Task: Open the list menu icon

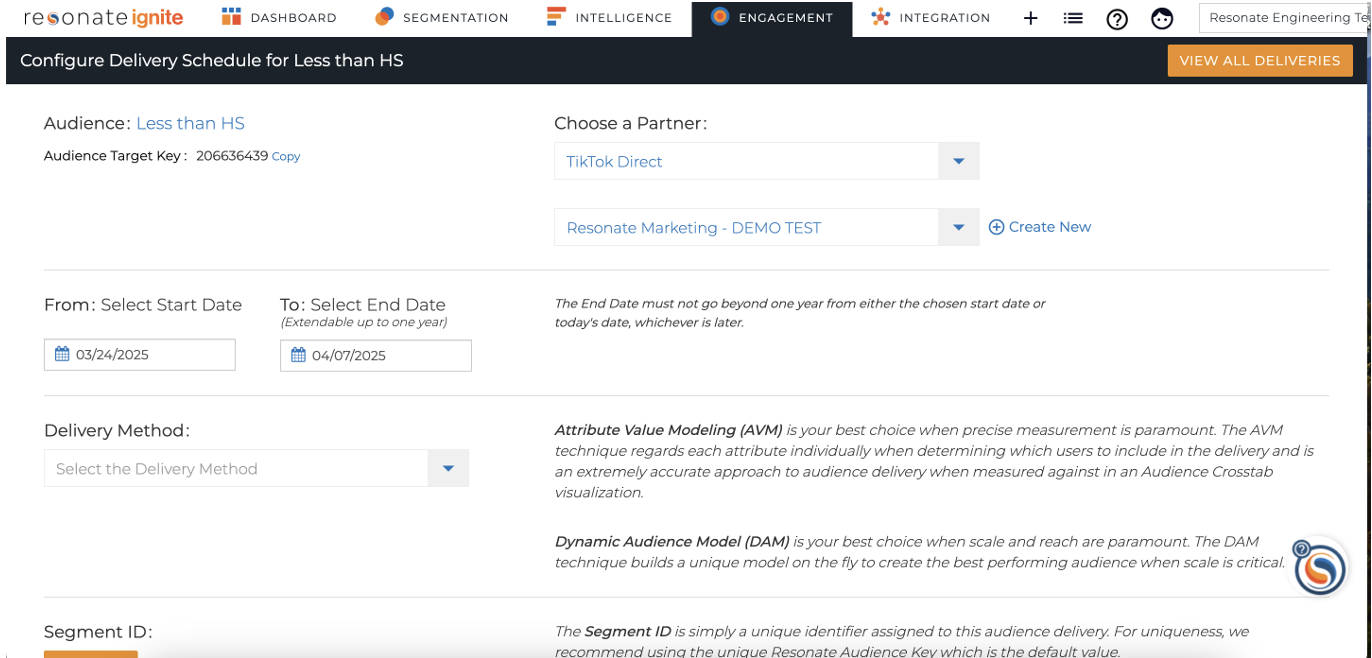Action: [x=1073, y=18]
